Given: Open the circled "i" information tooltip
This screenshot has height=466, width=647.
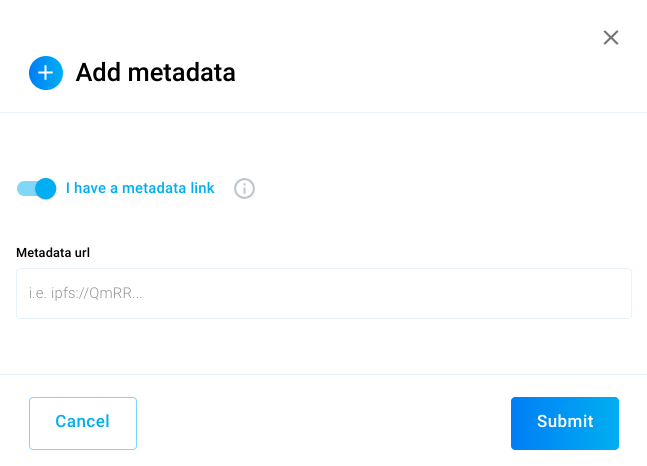Looking at the screenshot, I should point(245,188).
